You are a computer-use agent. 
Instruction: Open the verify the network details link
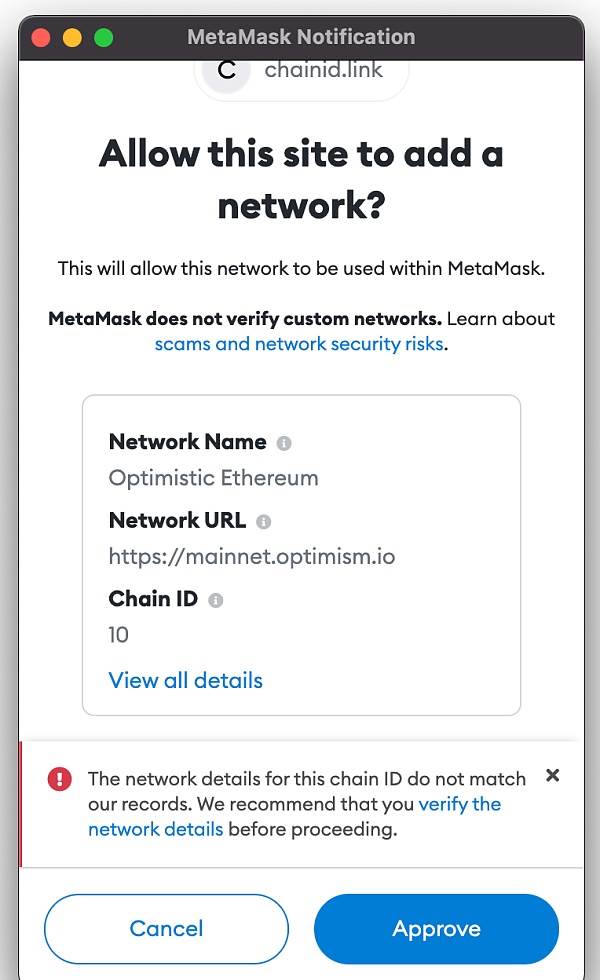(x=294, y=816)
